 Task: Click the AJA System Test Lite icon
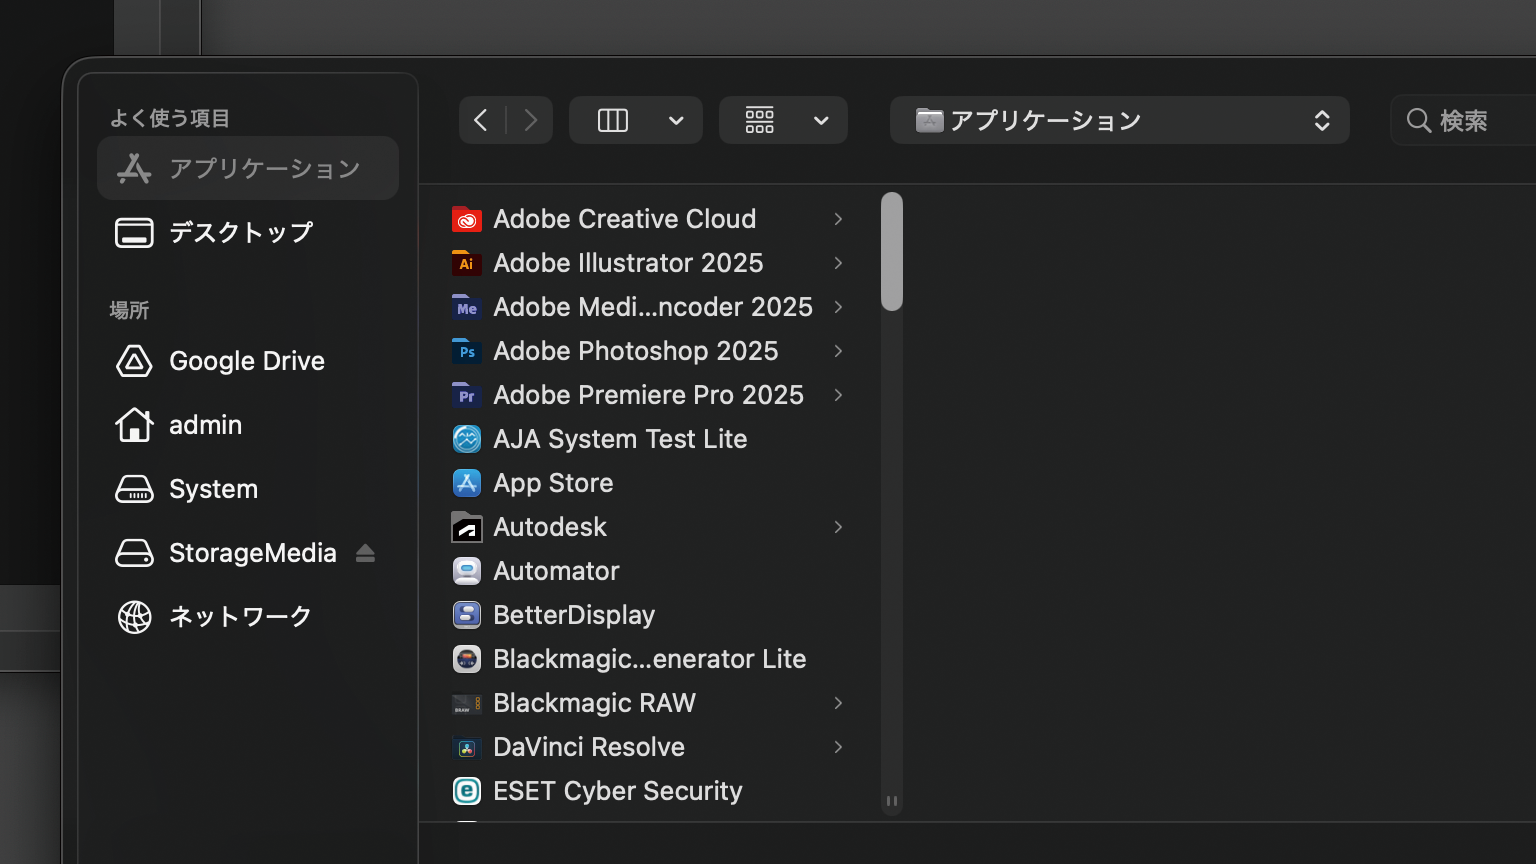click(x=466, y=439)
